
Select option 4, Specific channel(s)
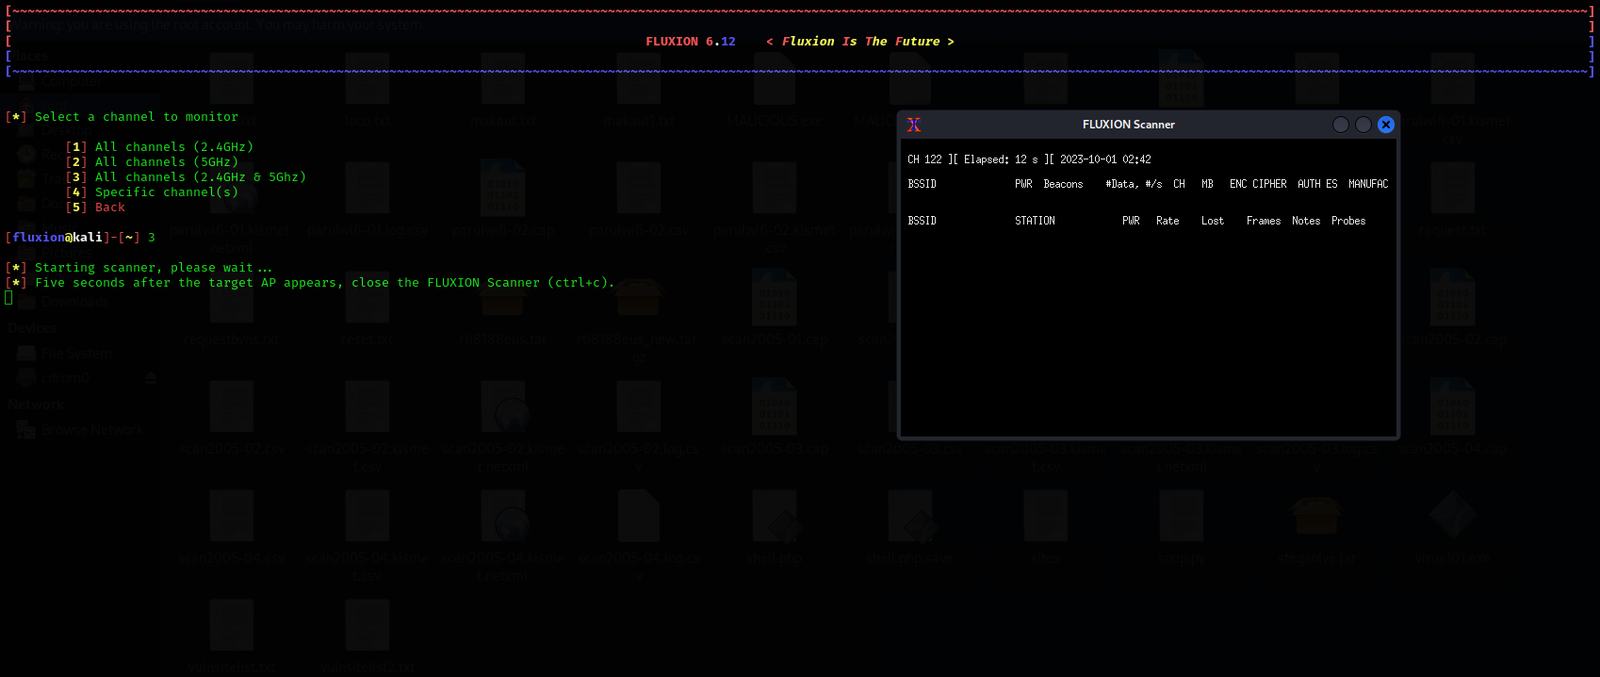(x=152, y=192)
